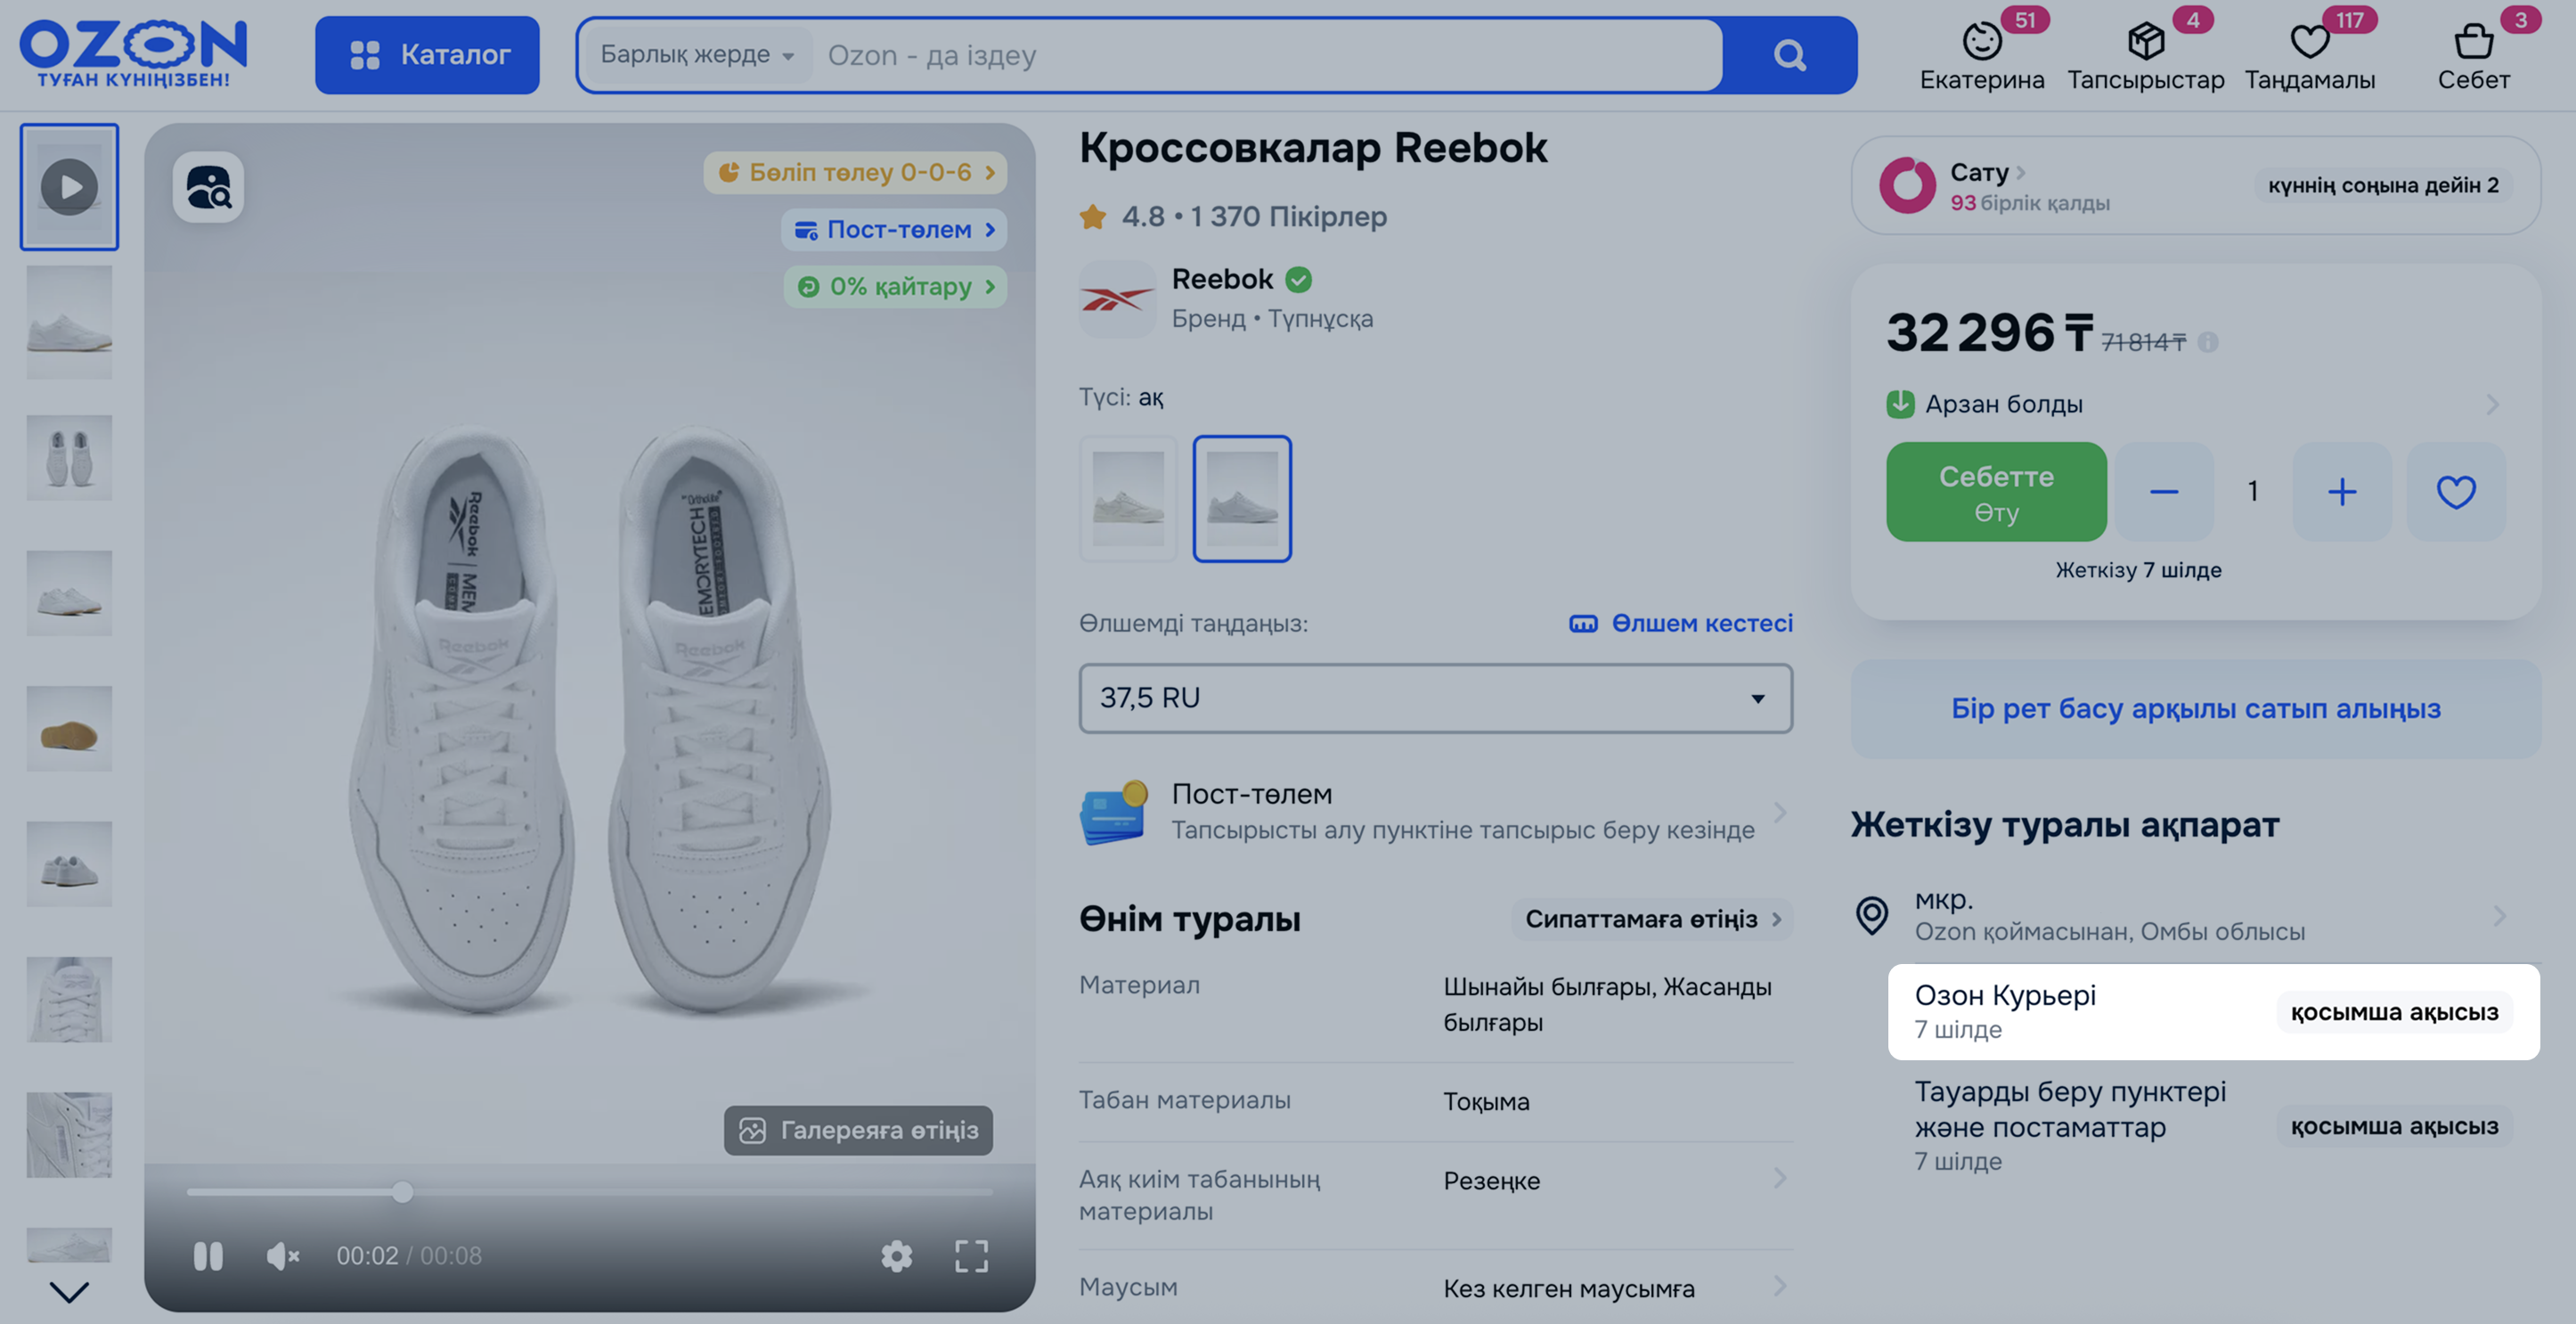This screenshot has width=2576, height=1324.
Task: Open the Пост-төлем badge on video
Action: (x=894, y=229)
